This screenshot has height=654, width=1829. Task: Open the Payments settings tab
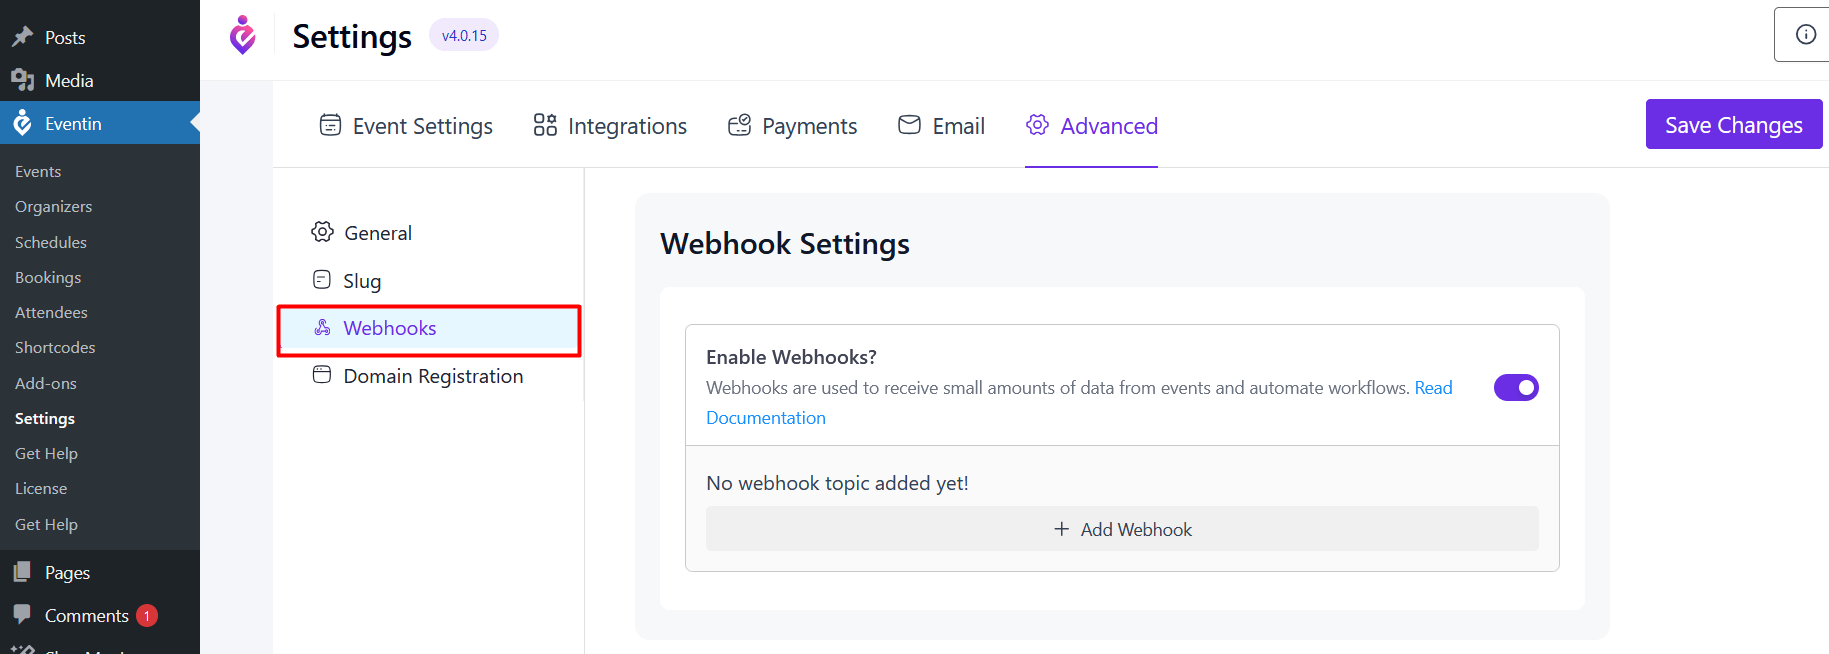click(x=792, y=126)
